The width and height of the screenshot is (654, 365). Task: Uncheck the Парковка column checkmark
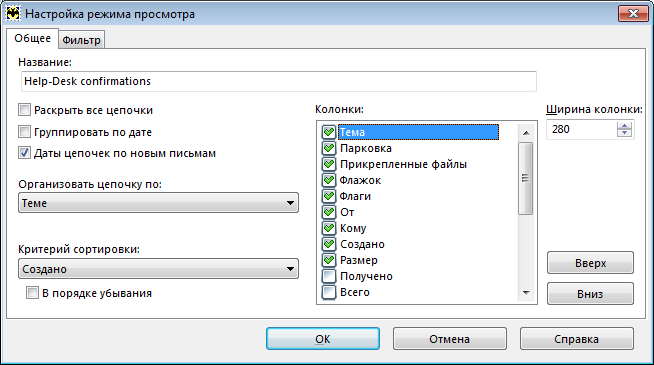(329, 148)
